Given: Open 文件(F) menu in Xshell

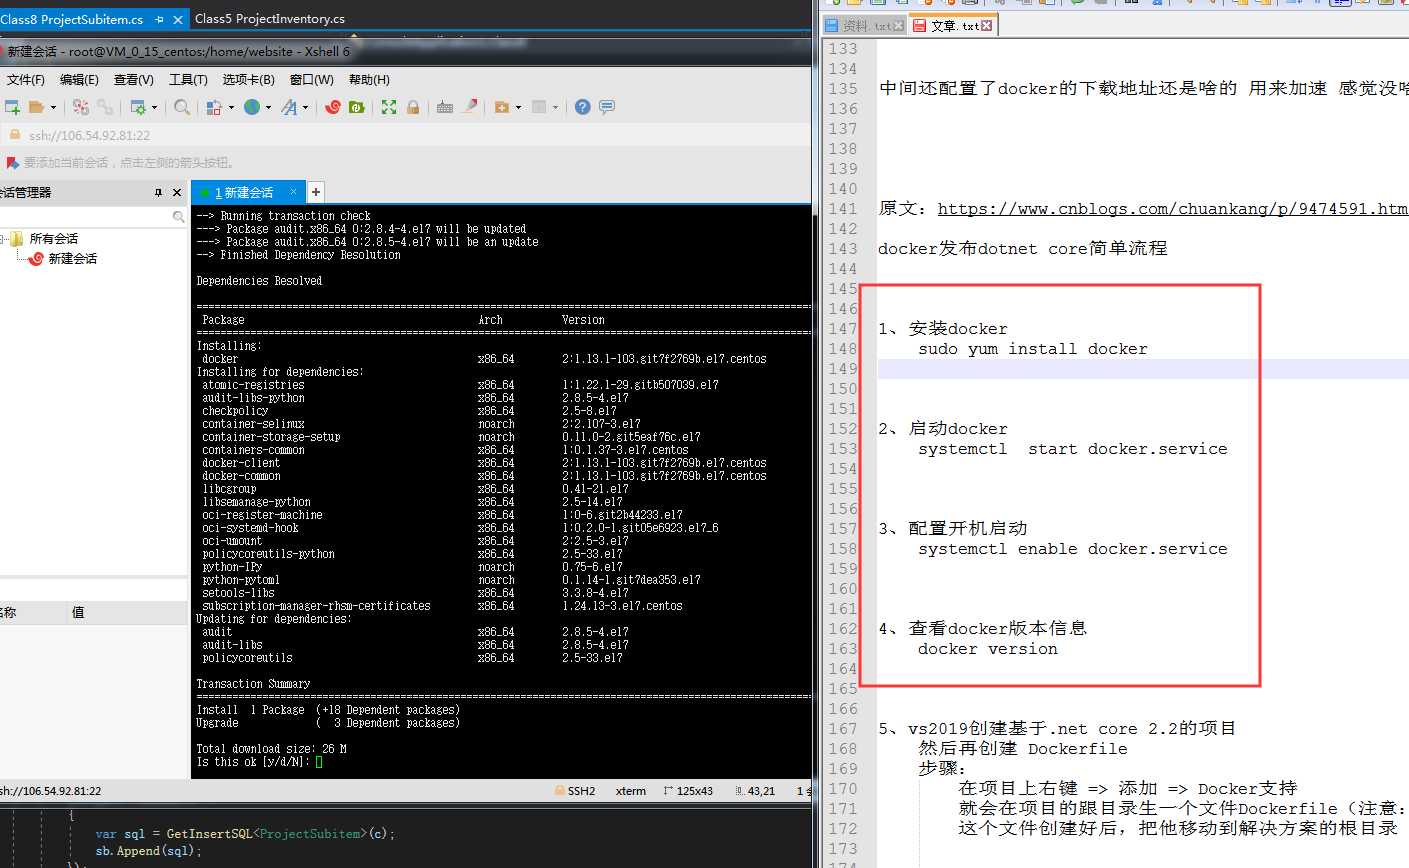Looking at the screenshot, I should click(26, 80).
